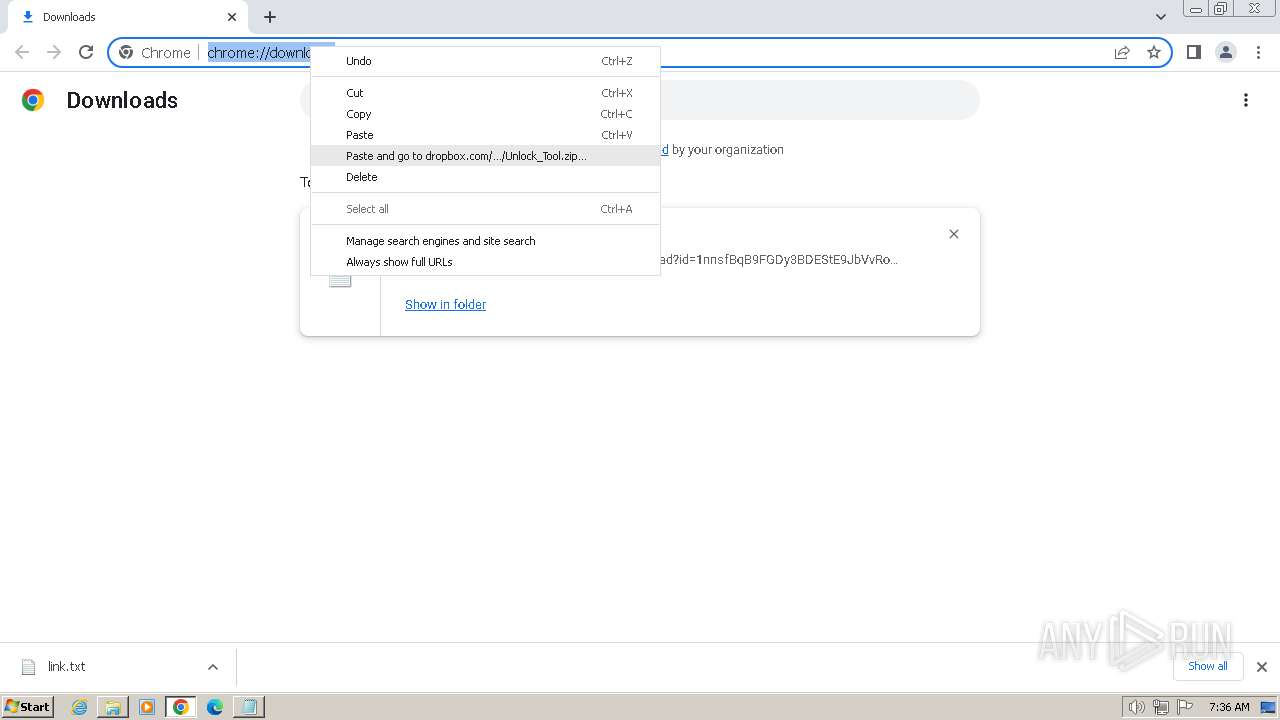Click the network tray icon
Image resolution: width=1280 pixels, height=720 pixels.
click(x=1161, y=707)
